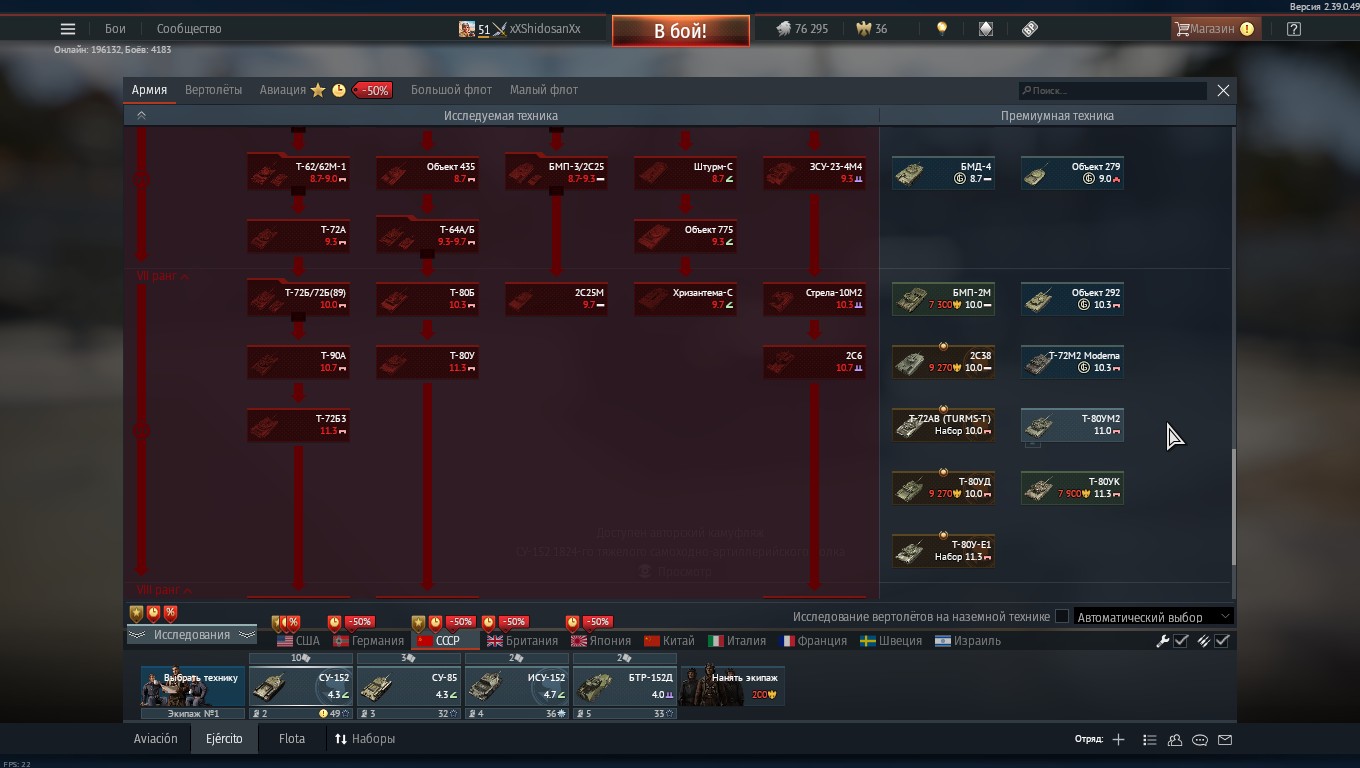Select premium pack Т-80У-Е1
Image resolution: width=1360 pixels, height=768 pixels.
coord(943,551)
